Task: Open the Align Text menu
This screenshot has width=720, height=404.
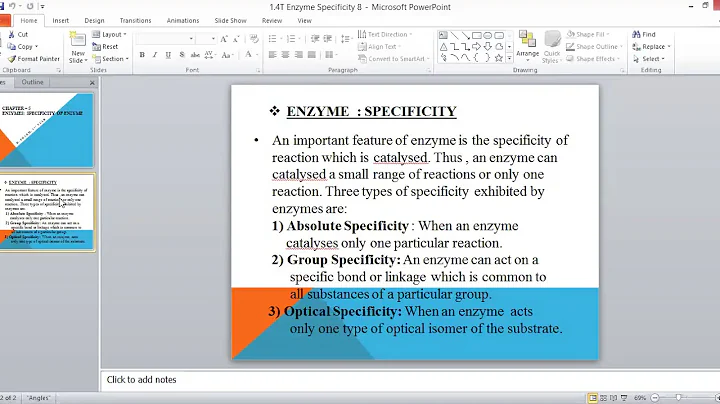Action: click(x=379, y=47)
